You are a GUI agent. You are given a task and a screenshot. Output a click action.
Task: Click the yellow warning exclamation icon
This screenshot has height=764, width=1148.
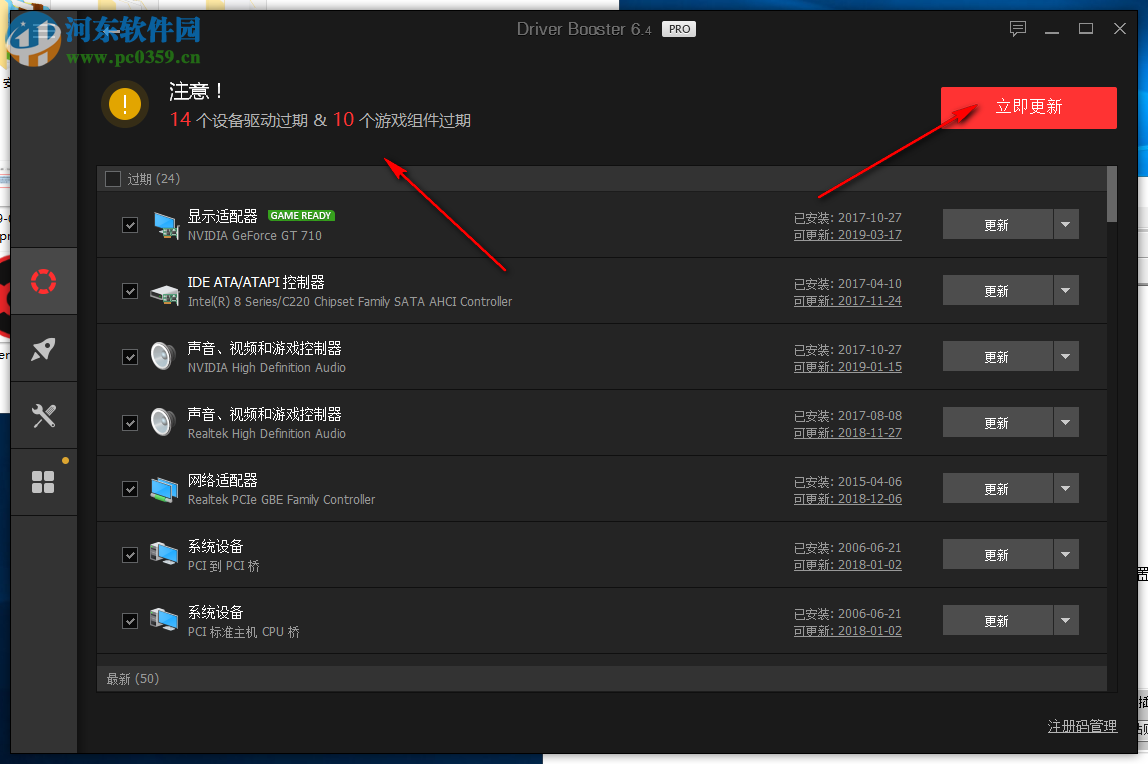tap(125, 104)
